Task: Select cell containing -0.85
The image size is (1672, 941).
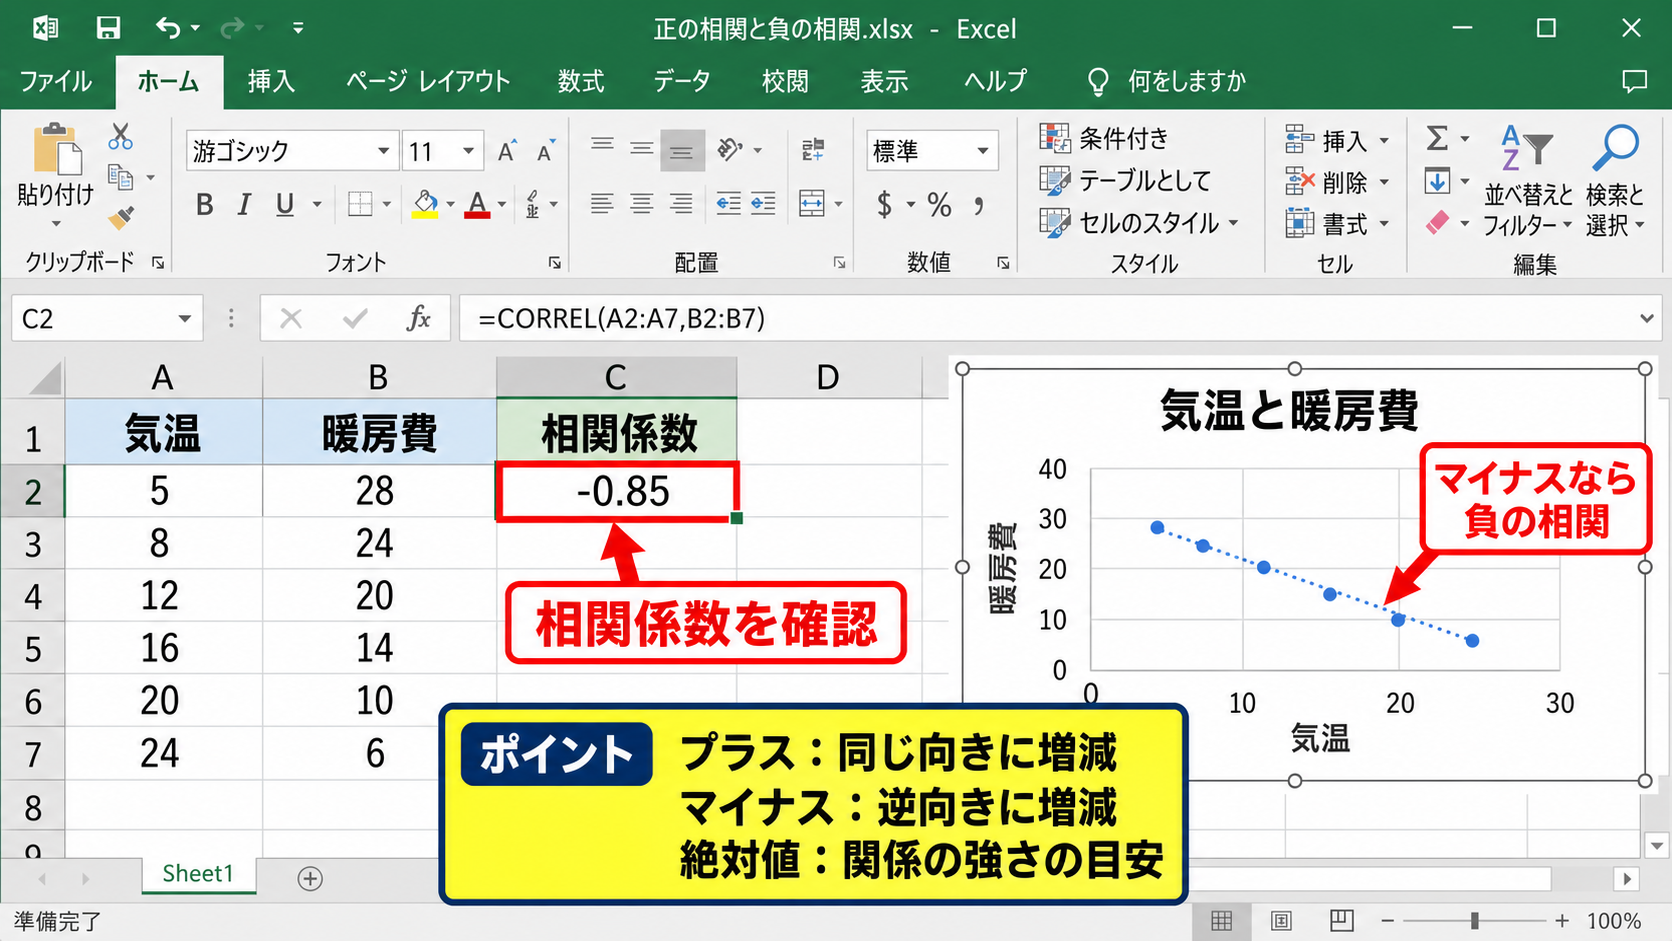Action: pyautogui.click(x=617, y=491)
